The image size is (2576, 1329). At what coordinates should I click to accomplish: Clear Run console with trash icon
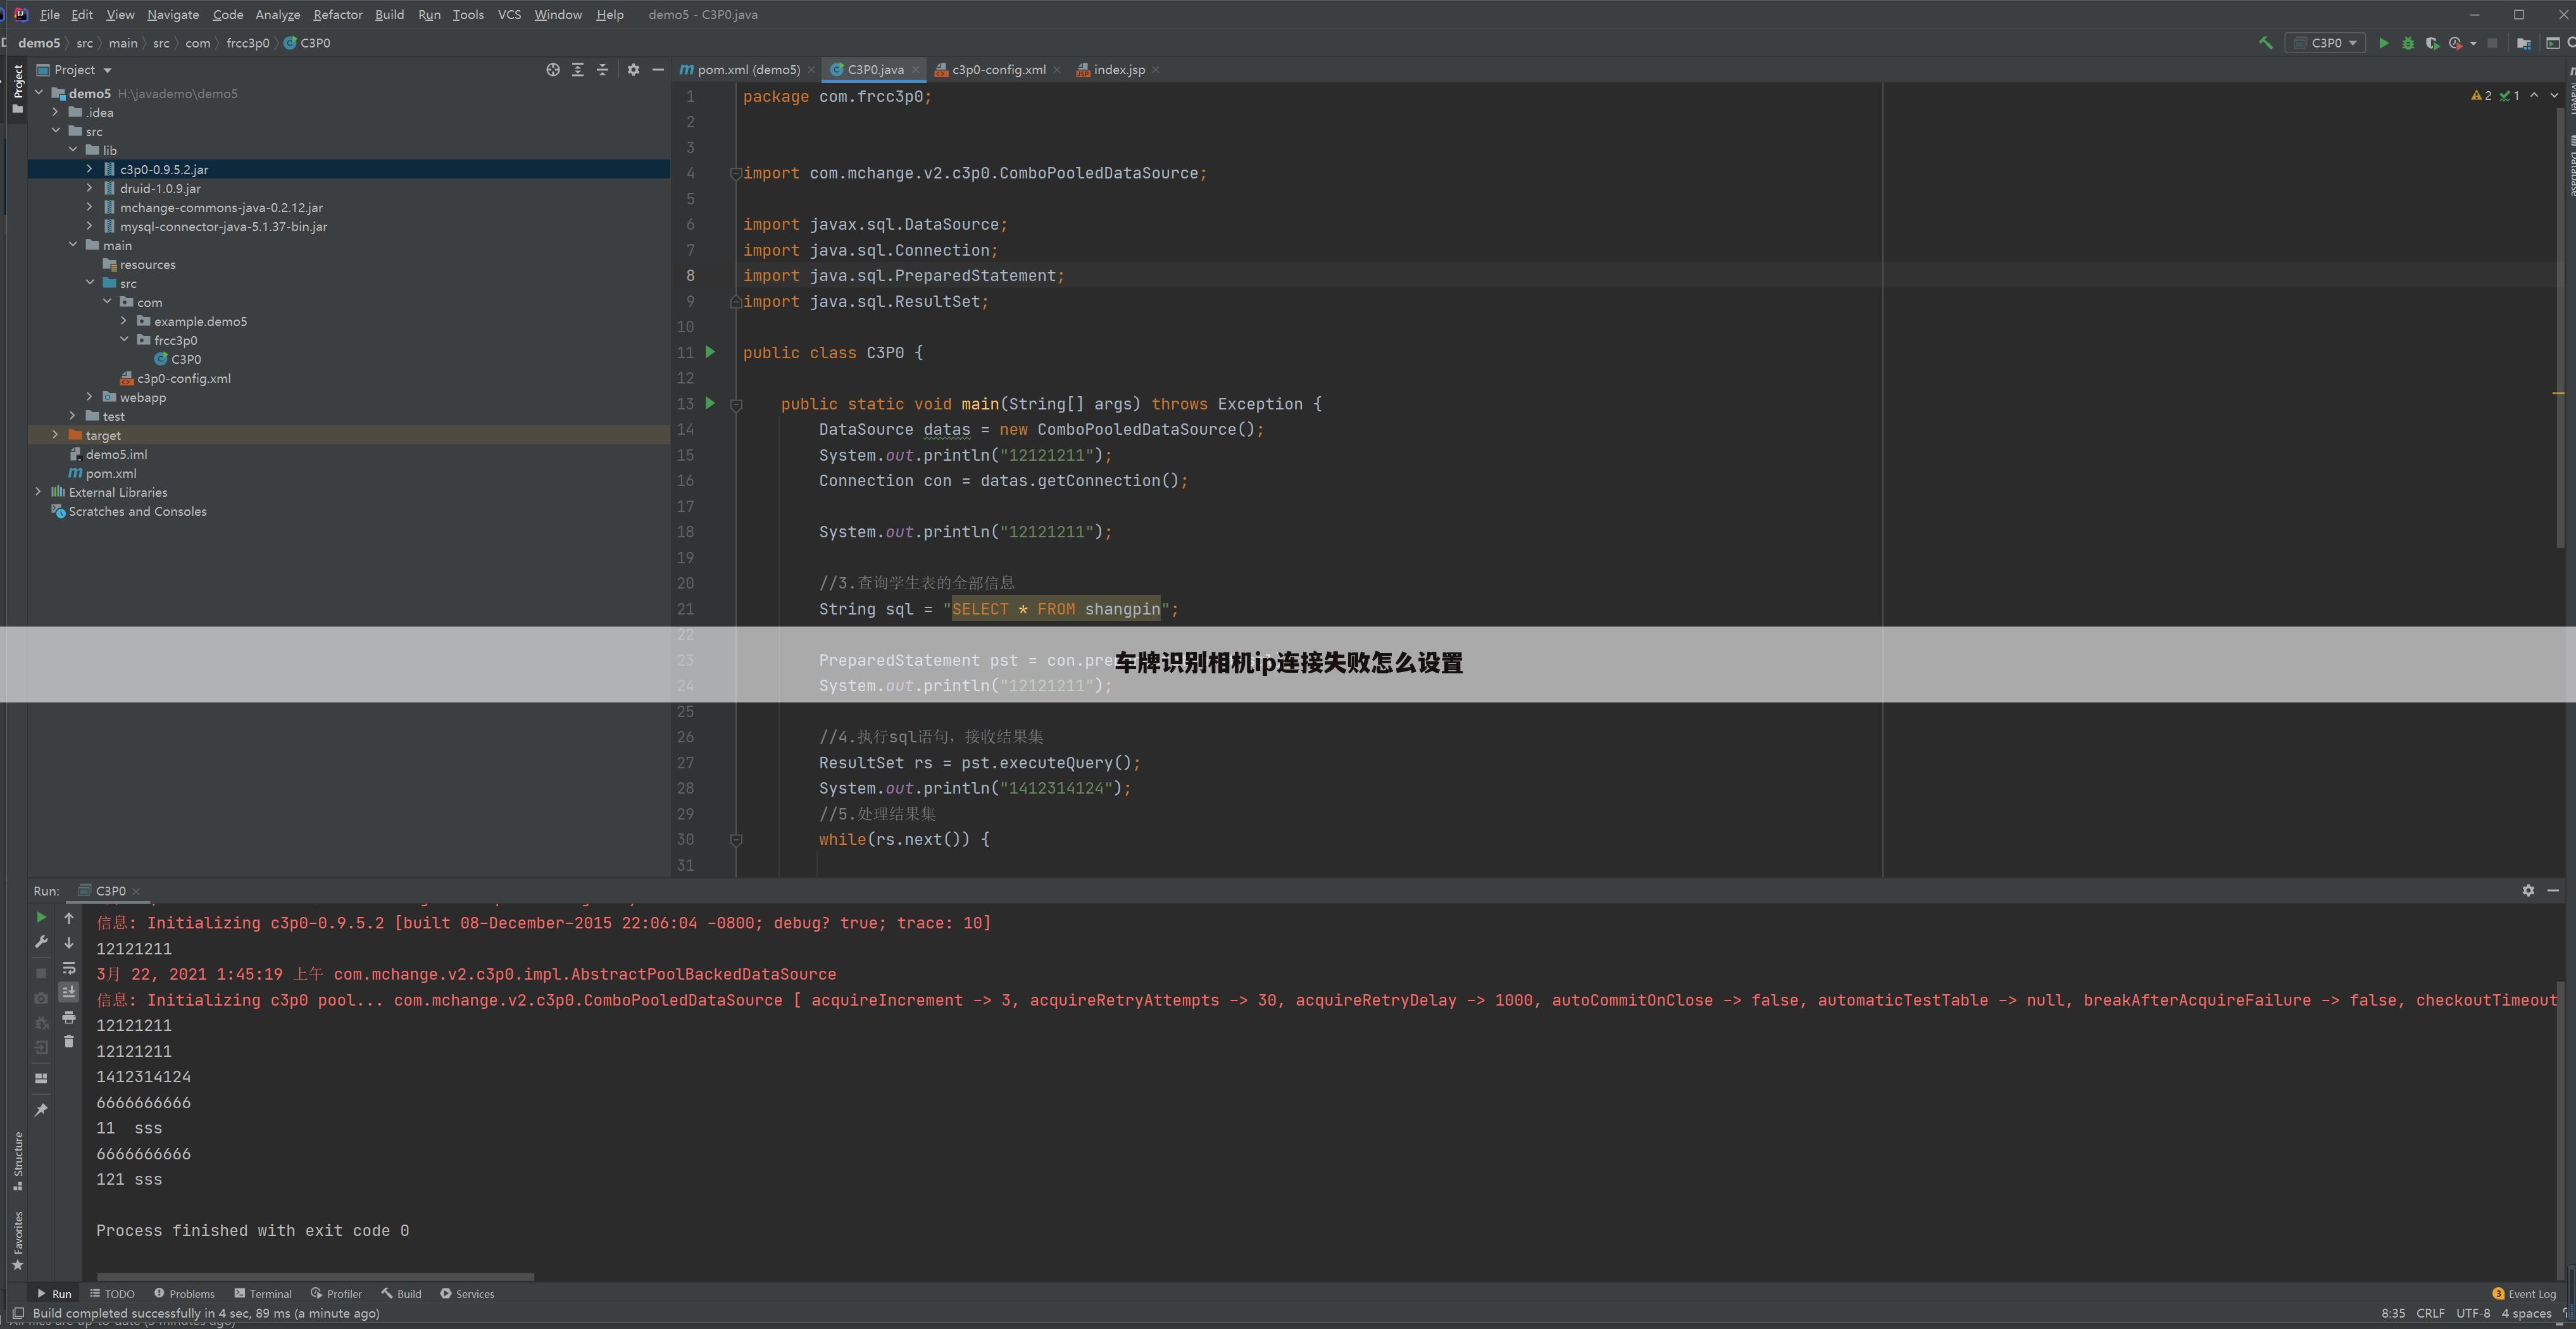[x=69, y=1042]
